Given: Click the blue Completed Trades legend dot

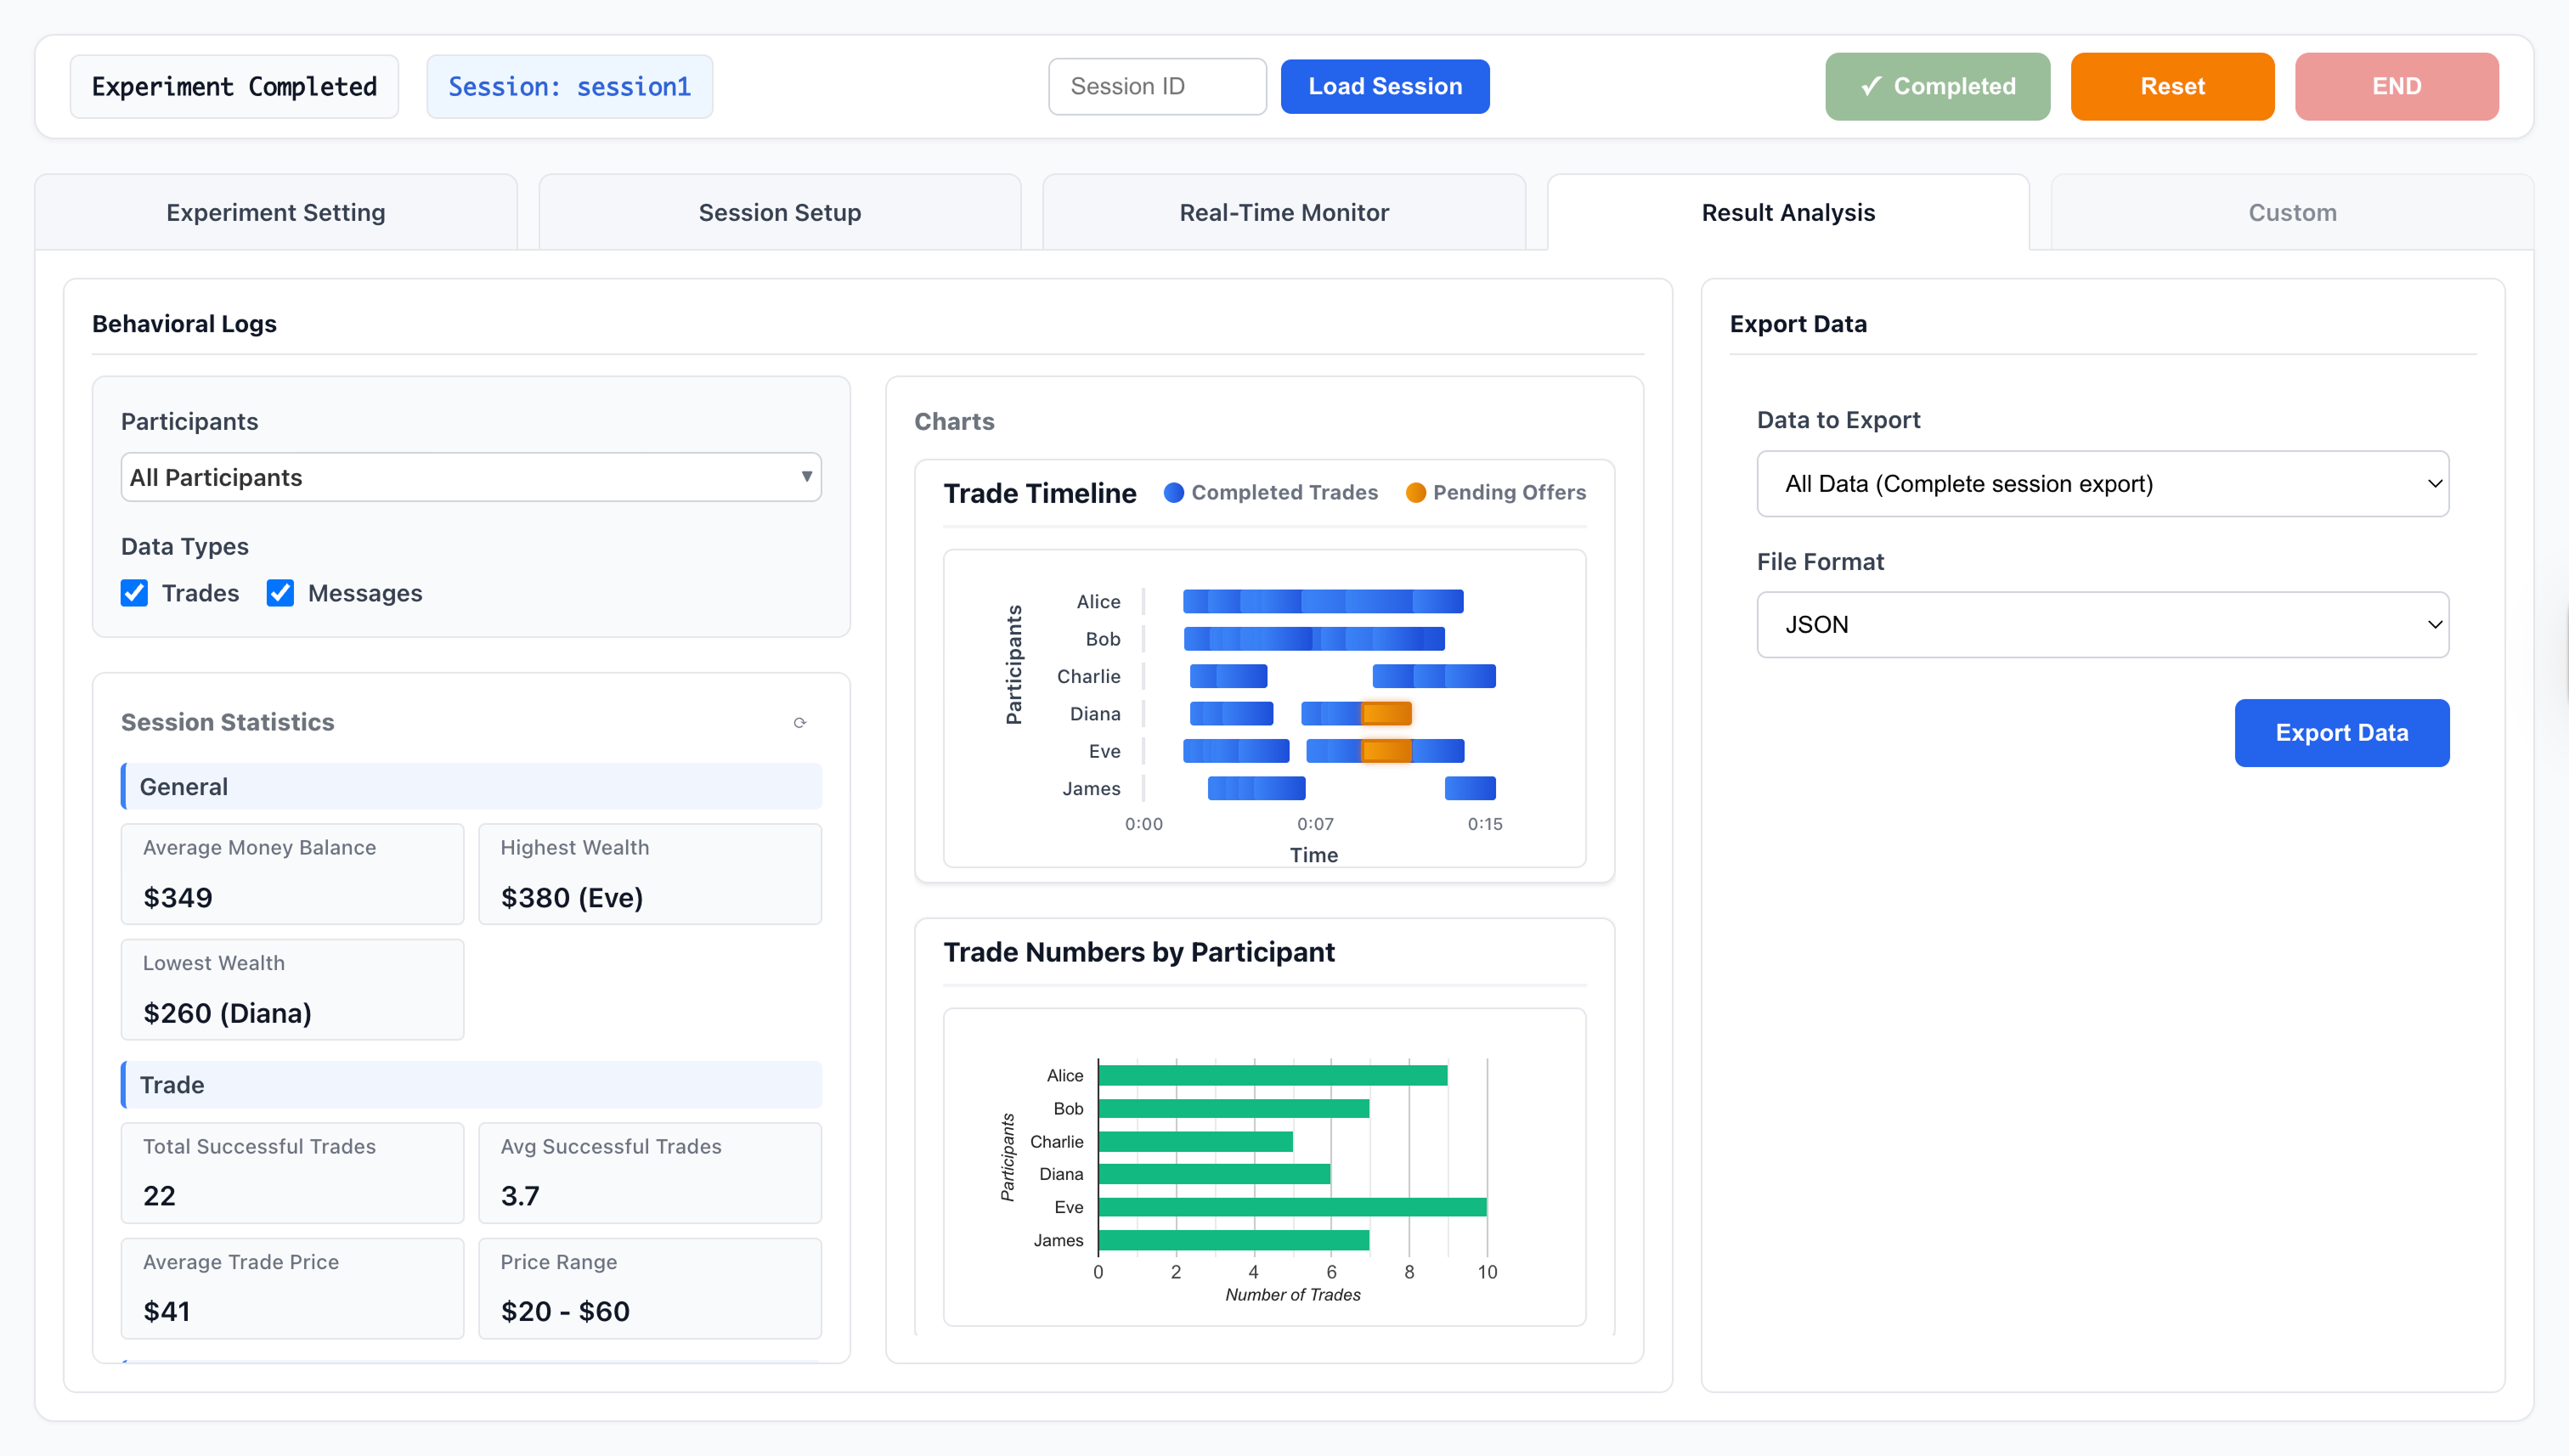Looking at the screenshot, I should pyautogui.click(x=1173, y=492).
